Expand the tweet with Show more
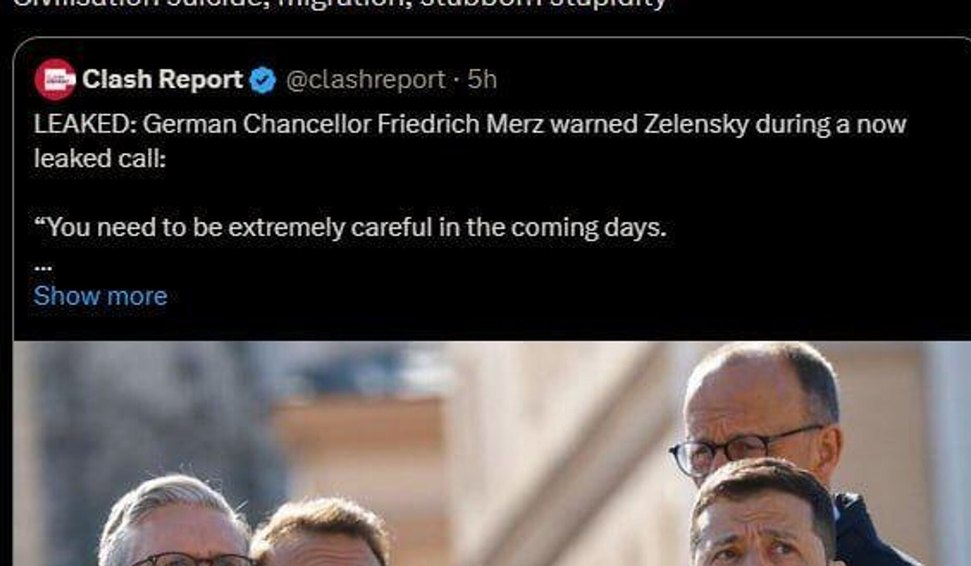The image size is (971, 566). [100, 296]
